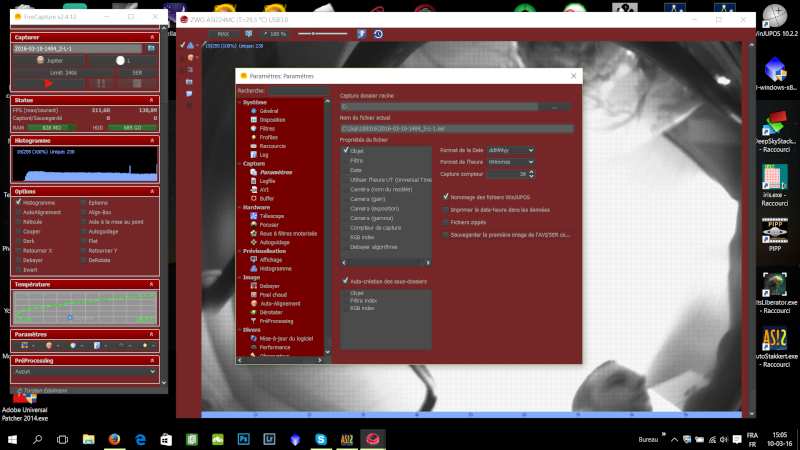This screenshot has height=450, width=800.
Task: Enable Camera (gain) file property
Action: pyautogui.click(x=346, y=199)
